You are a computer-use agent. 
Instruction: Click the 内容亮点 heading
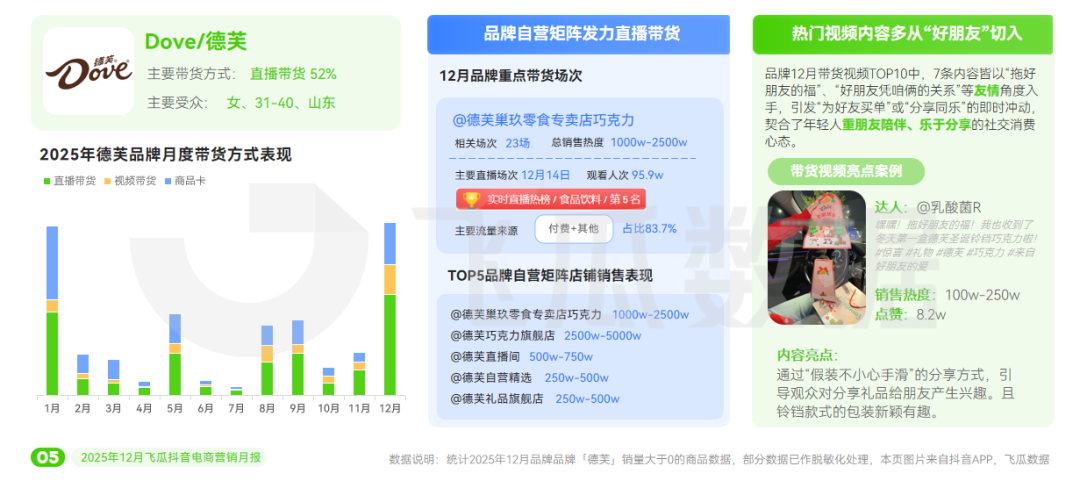(x=807, y=355)
